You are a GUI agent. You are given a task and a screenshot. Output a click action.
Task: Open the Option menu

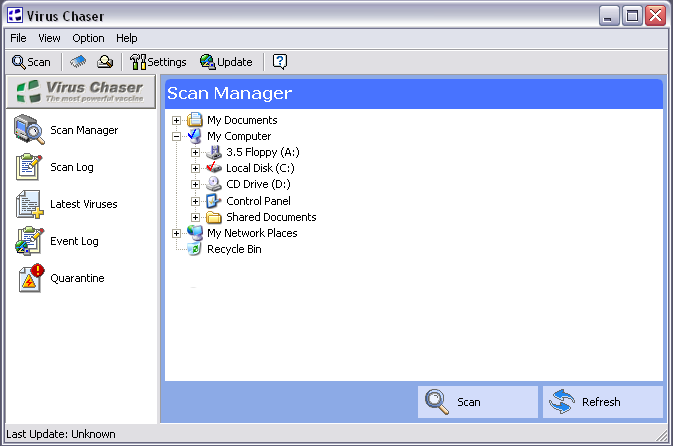88,38
